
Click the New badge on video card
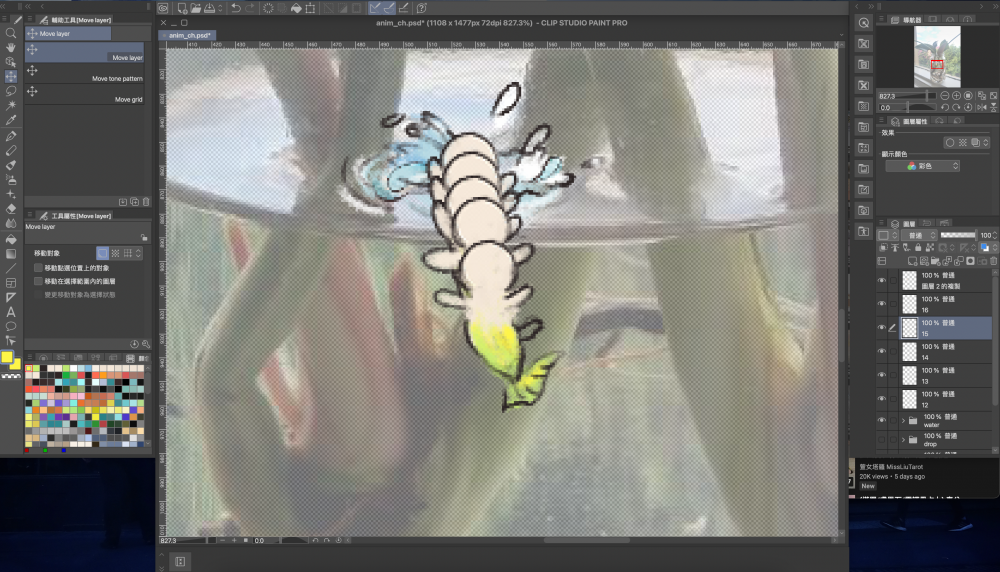point(867,486)
